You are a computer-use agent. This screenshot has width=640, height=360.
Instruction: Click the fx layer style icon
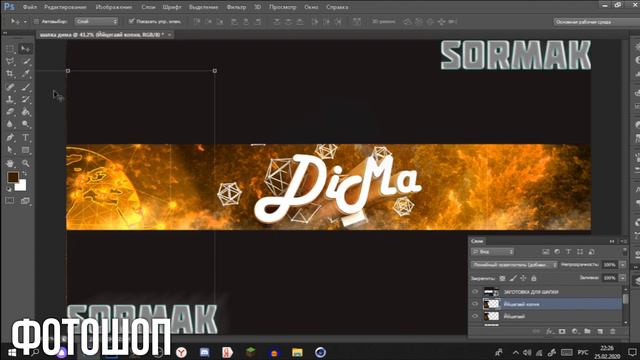[549, 331]
